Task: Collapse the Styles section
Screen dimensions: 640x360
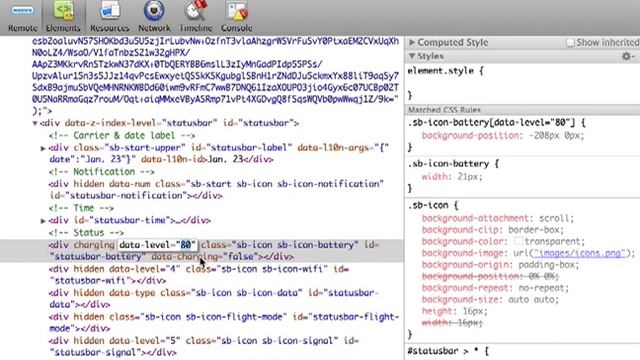Action: coord(412,56)
